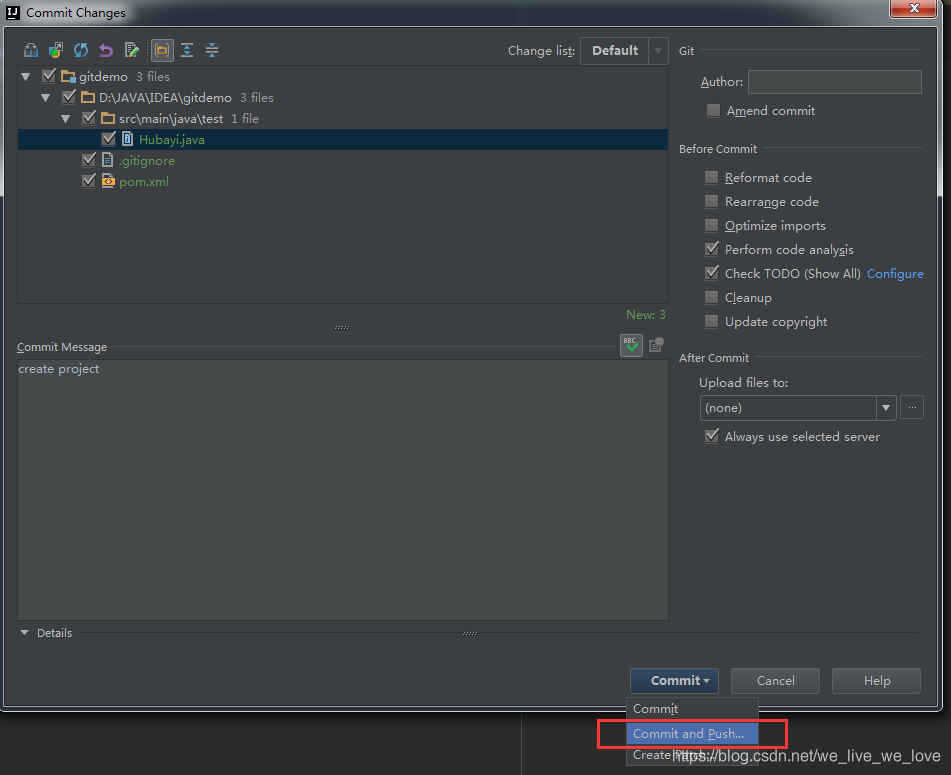Enable the Rearrange code checkbox
This screenshot has height=775, width=951.
click(711, 201)
